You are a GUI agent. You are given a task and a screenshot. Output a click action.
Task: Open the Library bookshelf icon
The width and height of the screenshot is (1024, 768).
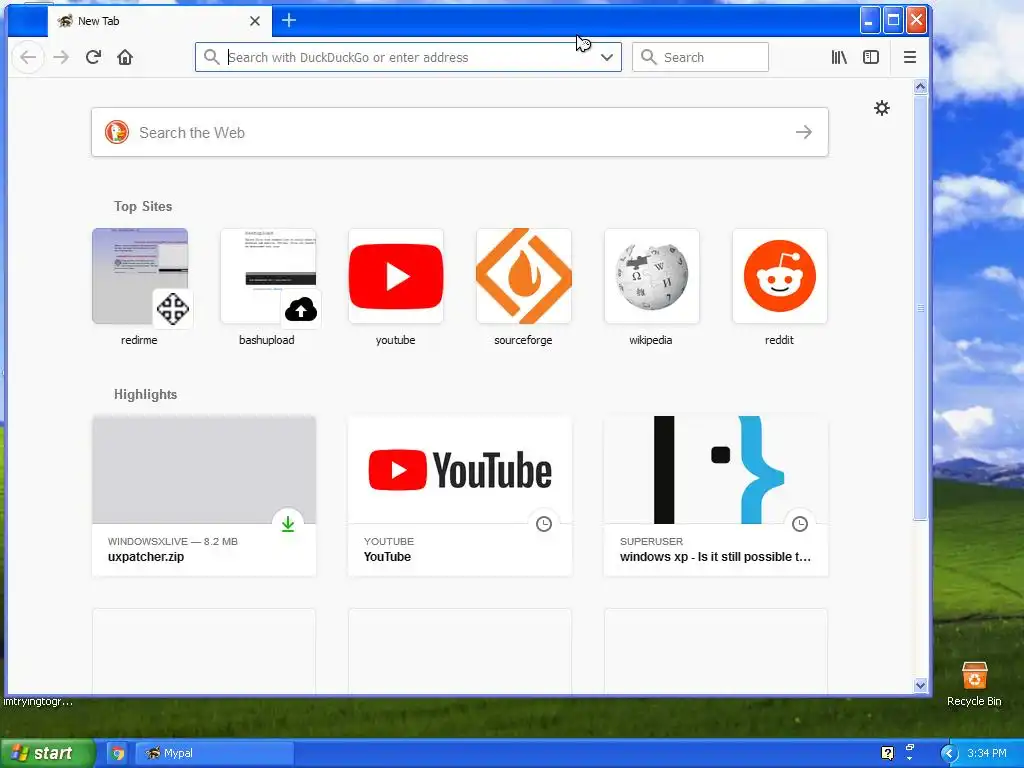pos(839,57)
